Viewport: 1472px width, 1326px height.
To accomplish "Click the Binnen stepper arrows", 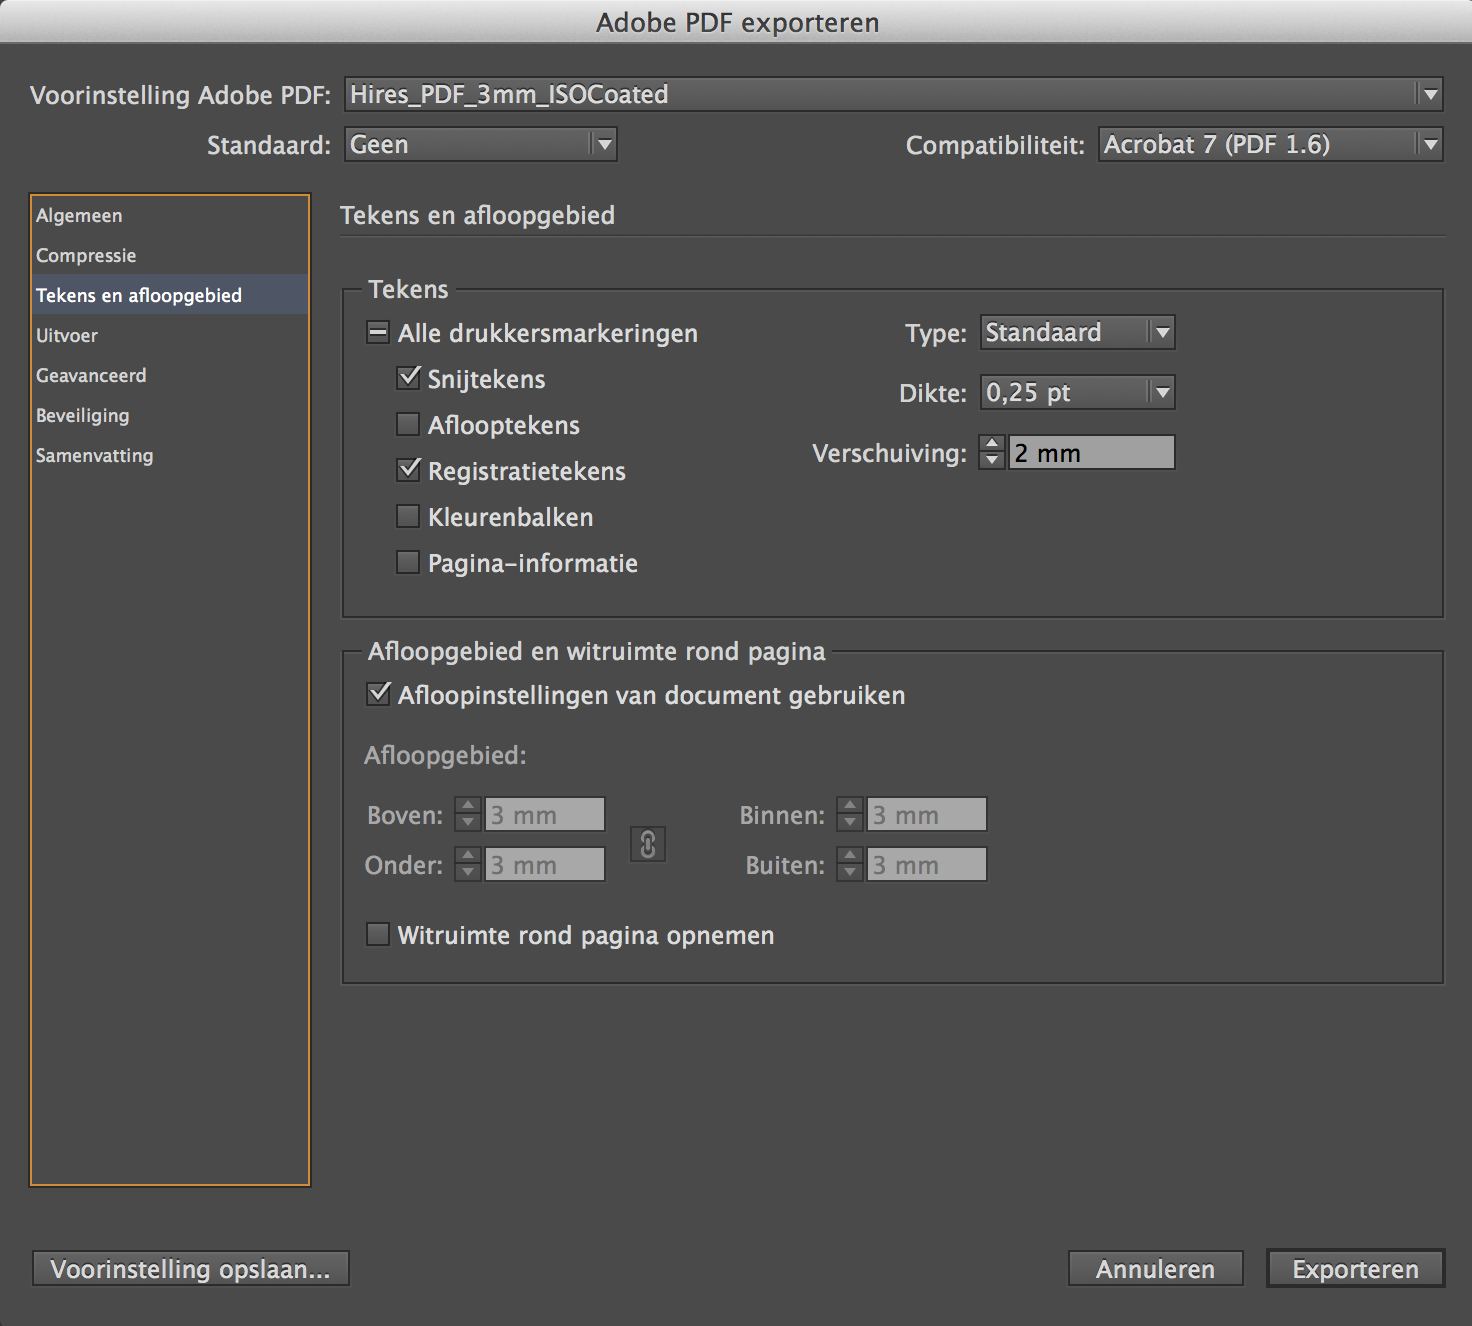I will coord(850,814).
